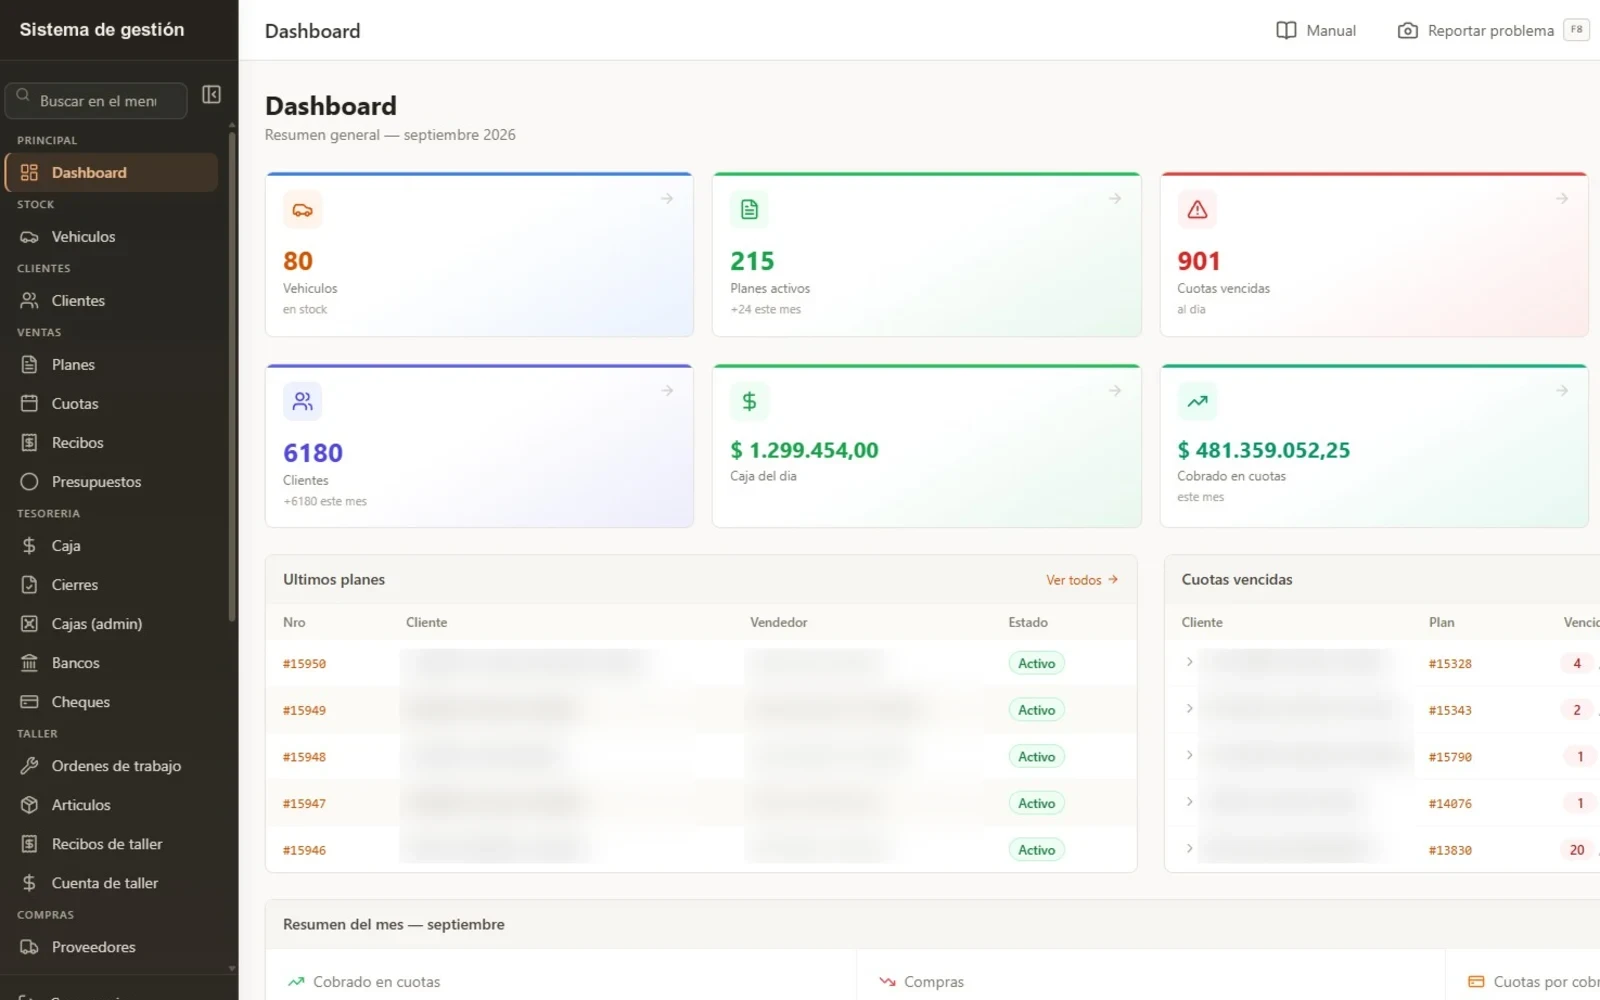Select Presupuestos in the sidebar
1600x1000 pixels.
coord(111,482)
